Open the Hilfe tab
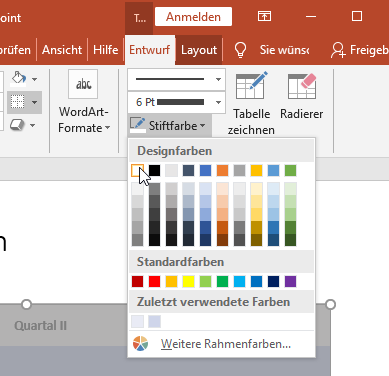389x376 pixels. [x=106, y=50]
